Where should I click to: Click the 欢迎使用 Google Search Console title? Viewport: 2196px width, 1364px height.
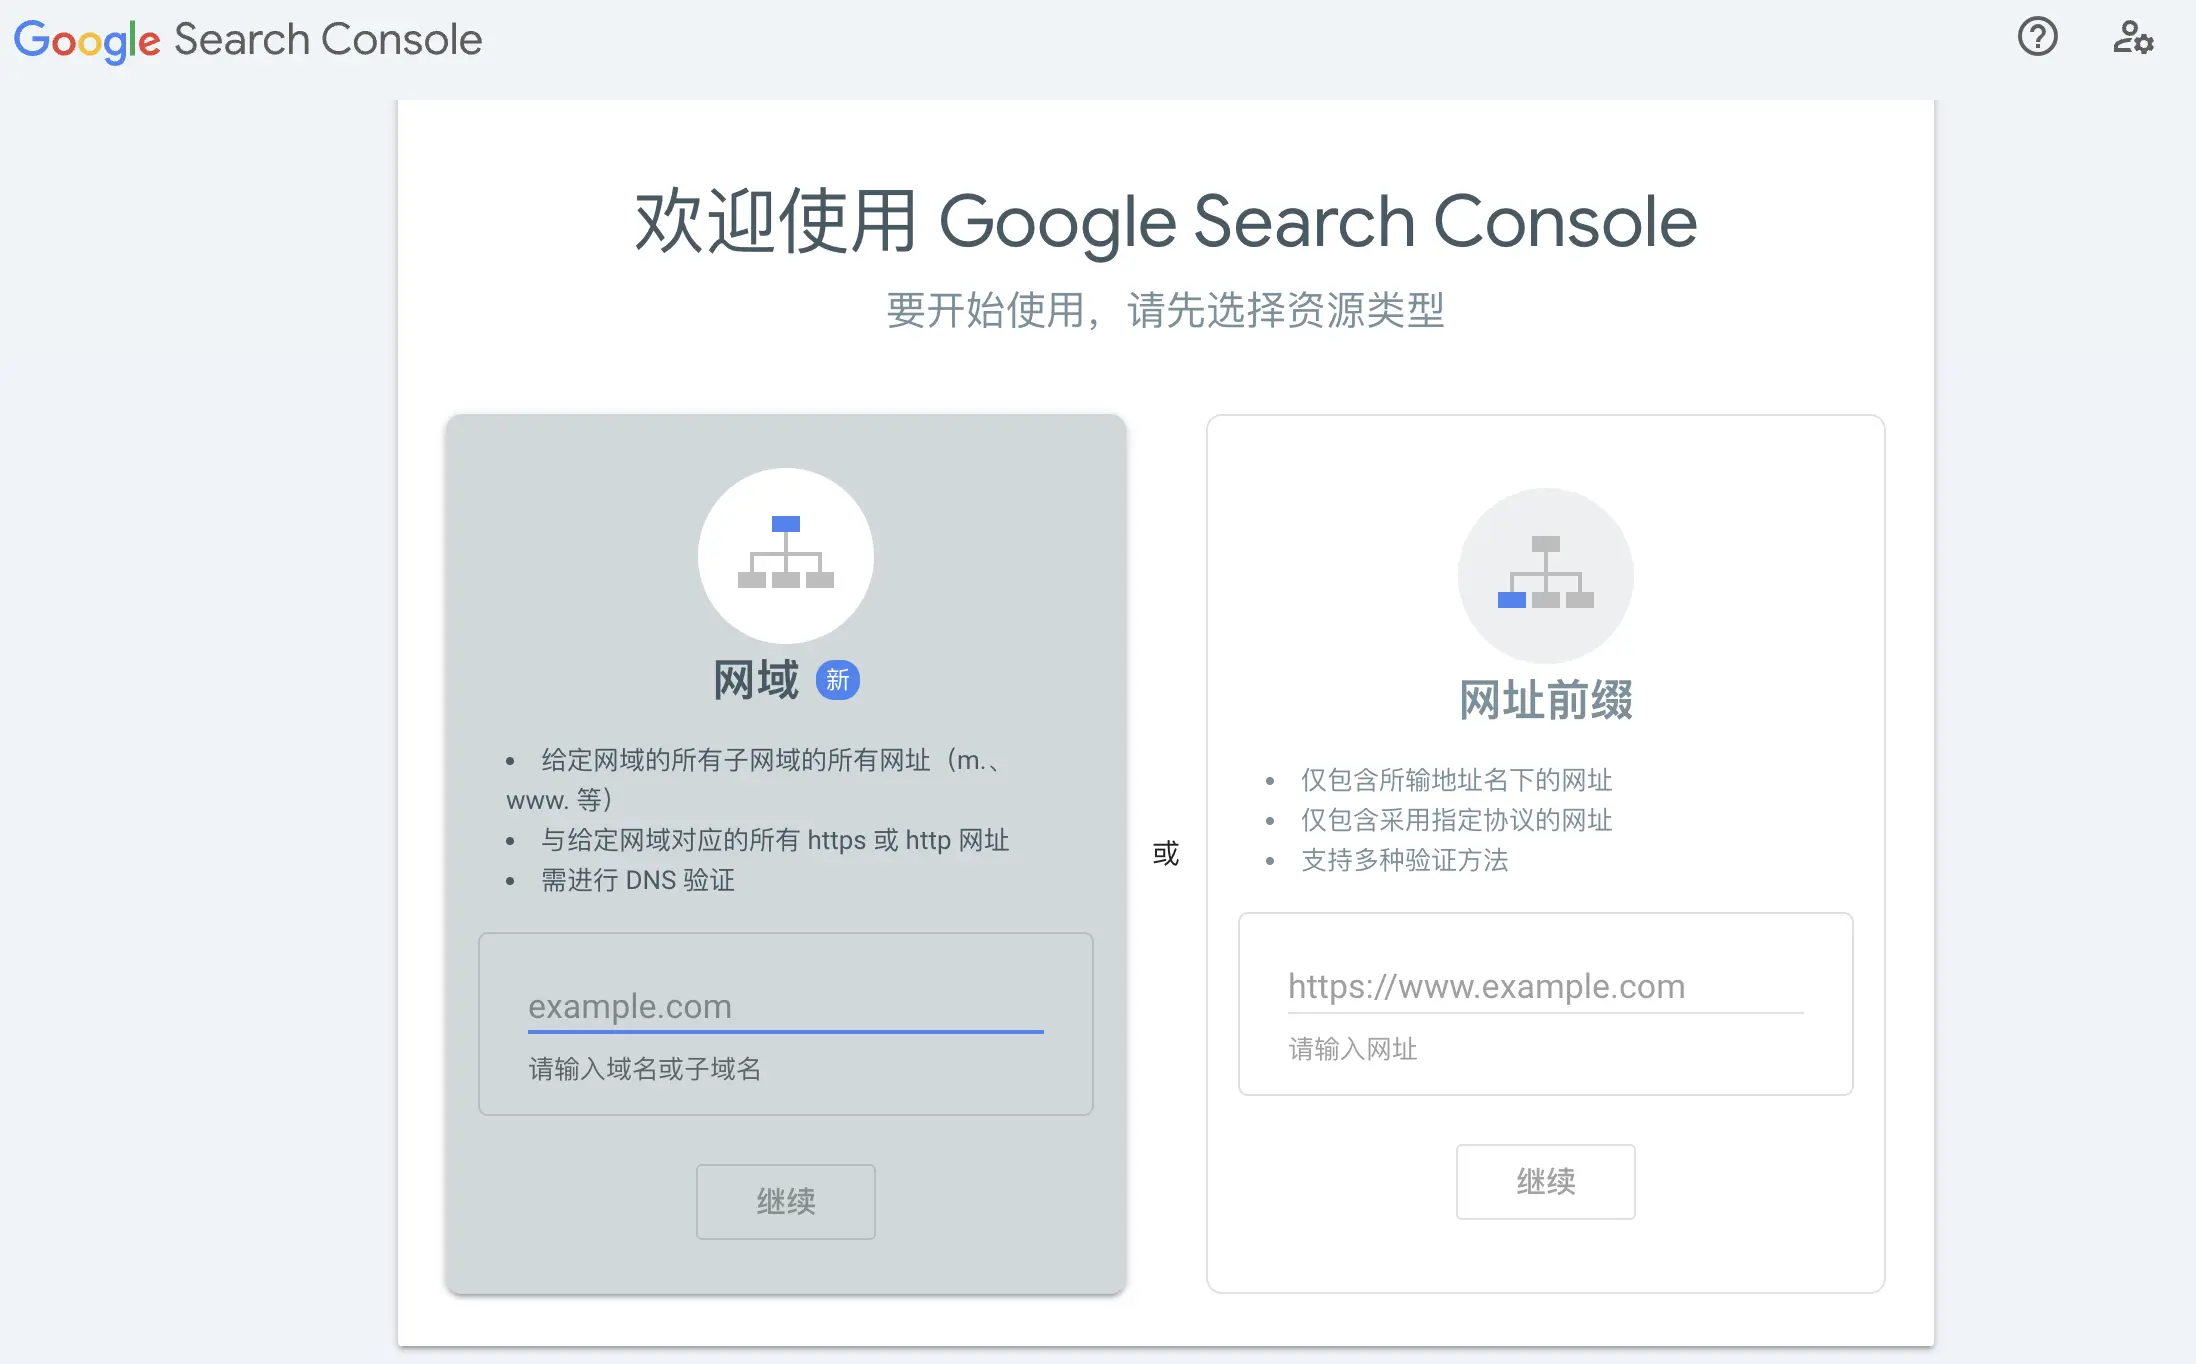click(1166, 222)
